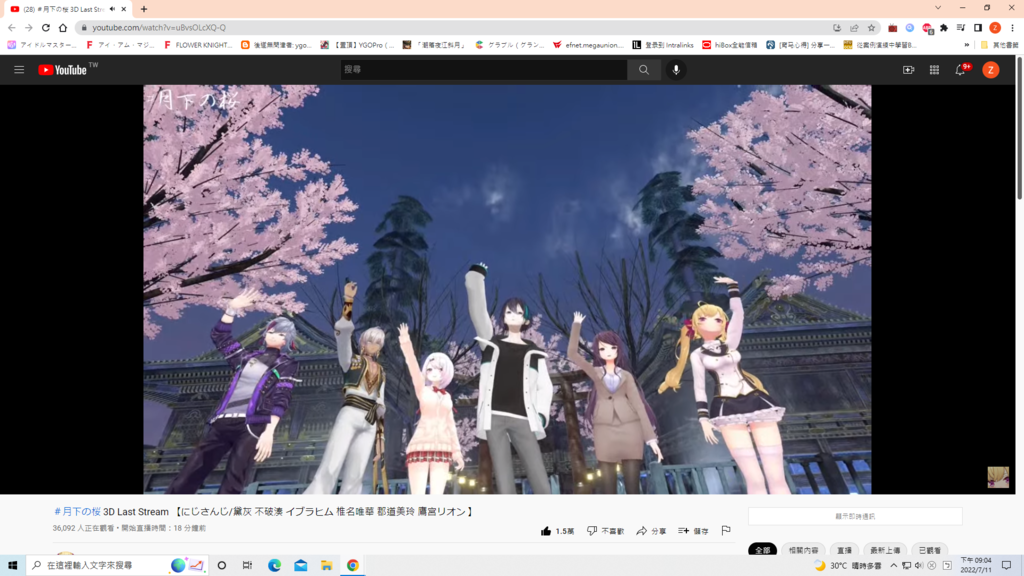1024x576 pixels.
Task: Open the hiBox bookmark
Action: [729, 45]
